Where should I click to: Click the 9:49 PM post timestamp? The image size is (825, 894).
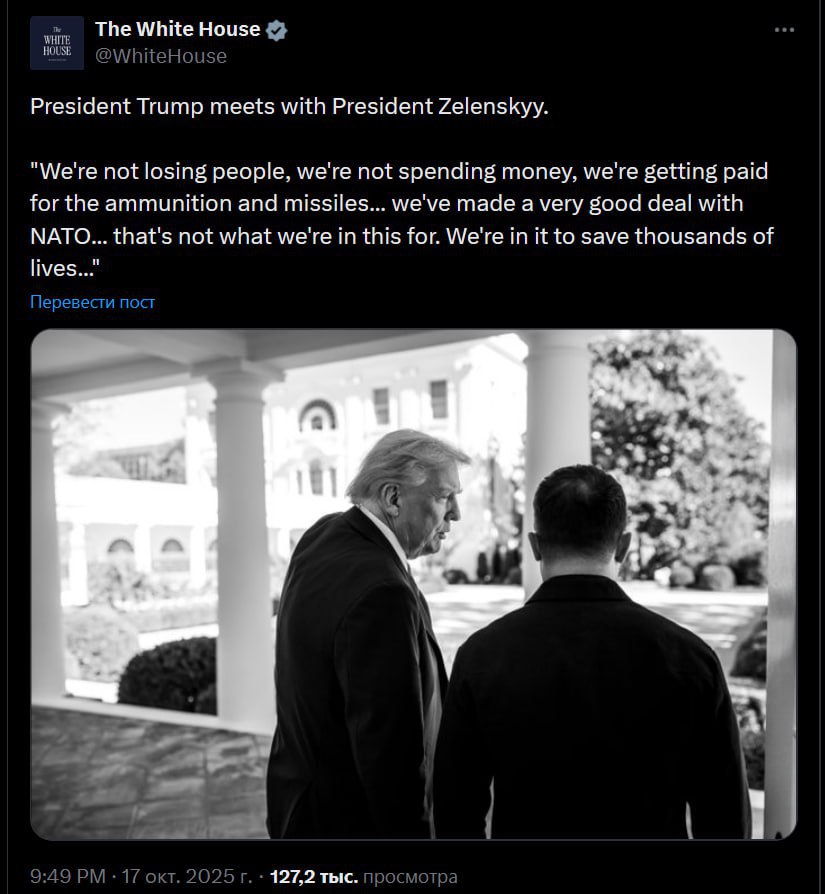tap(67, 877)
